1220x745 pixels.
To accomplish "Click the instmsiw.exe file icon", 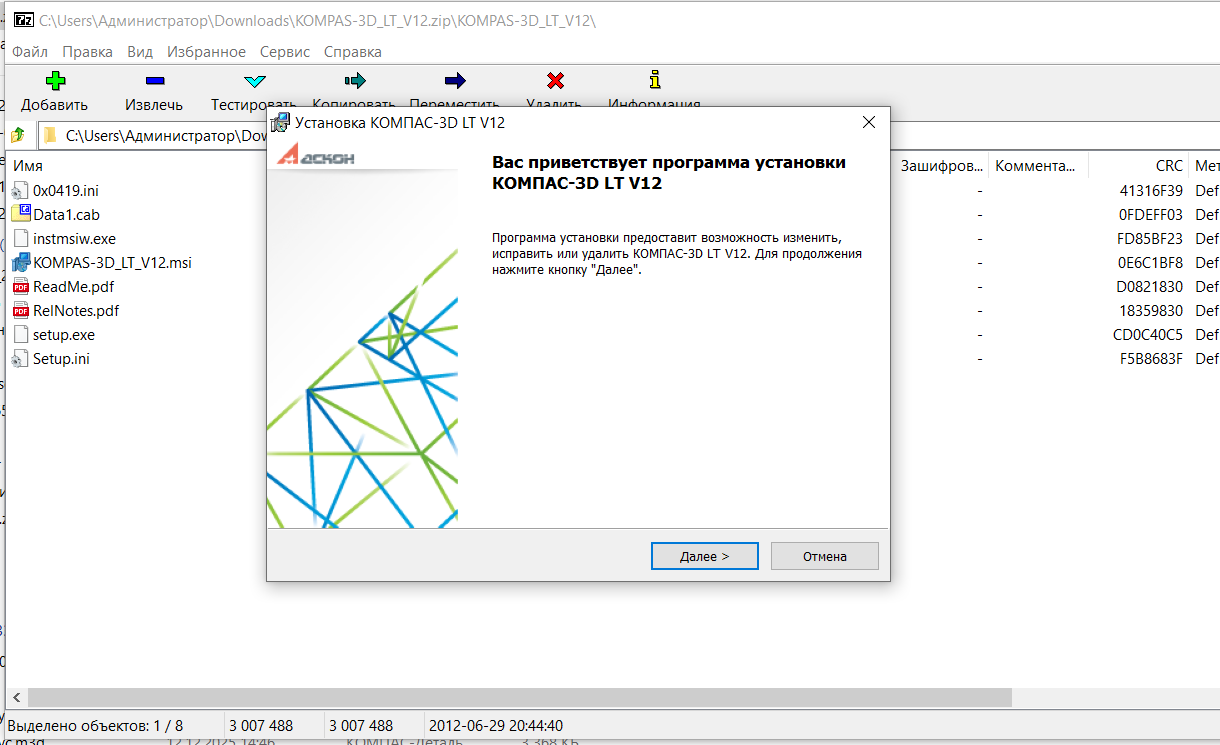I will 20,239.
